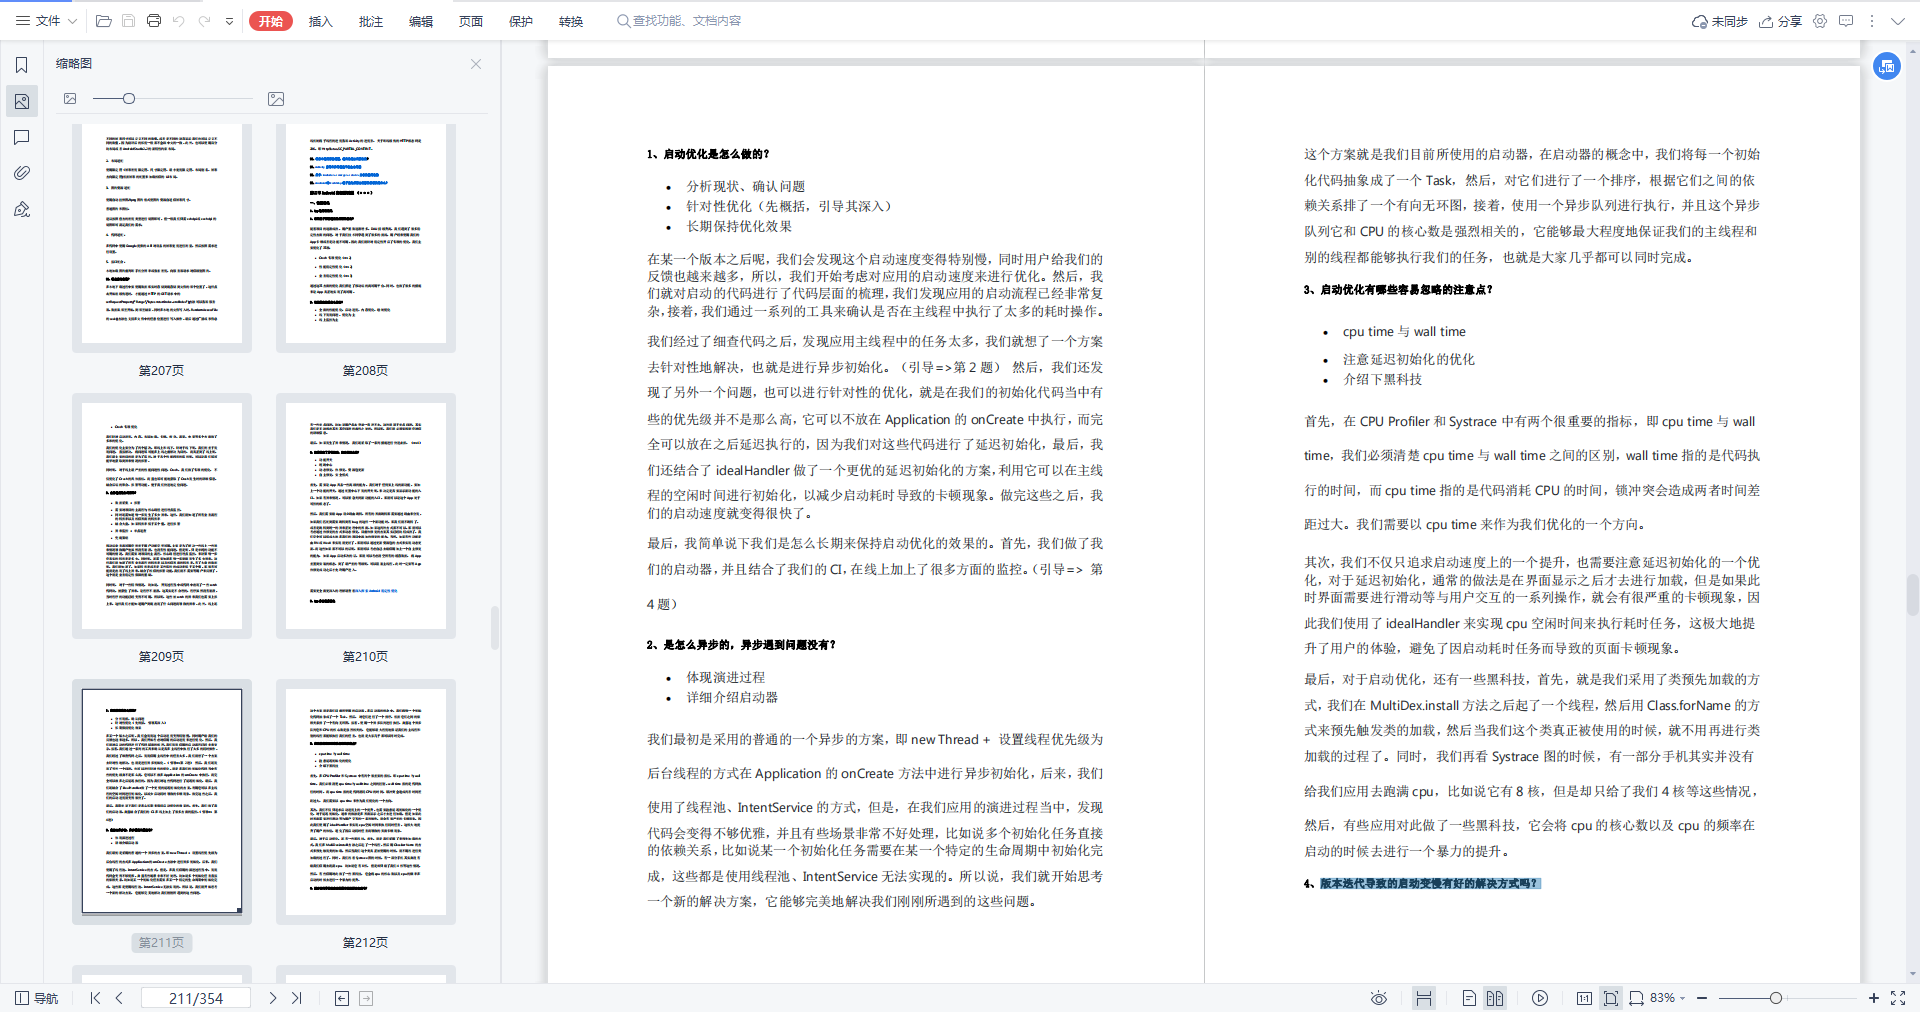Select the 第208页 thumbnail

coord(366,238)
